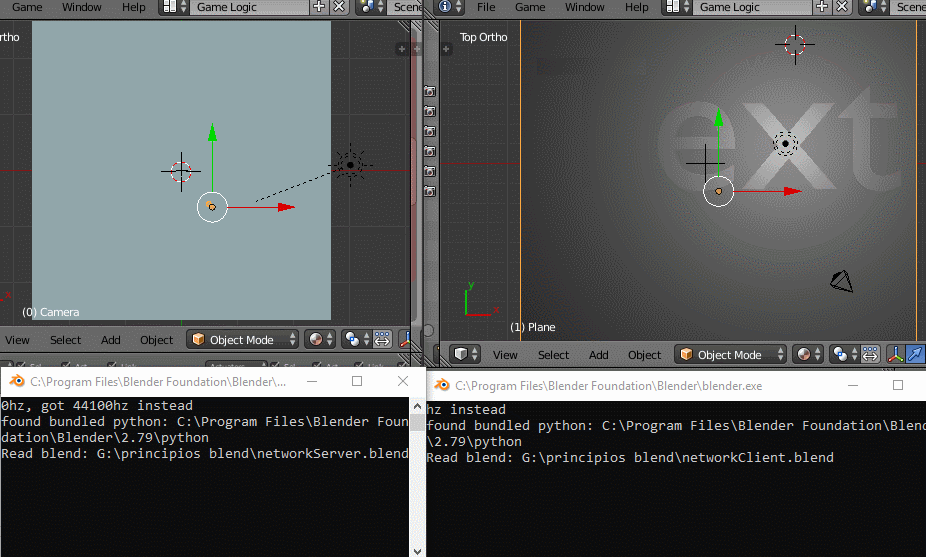Click third camera icon in vertical strip
Viewport: 926px width, 557px height.
tap(430, 132)
